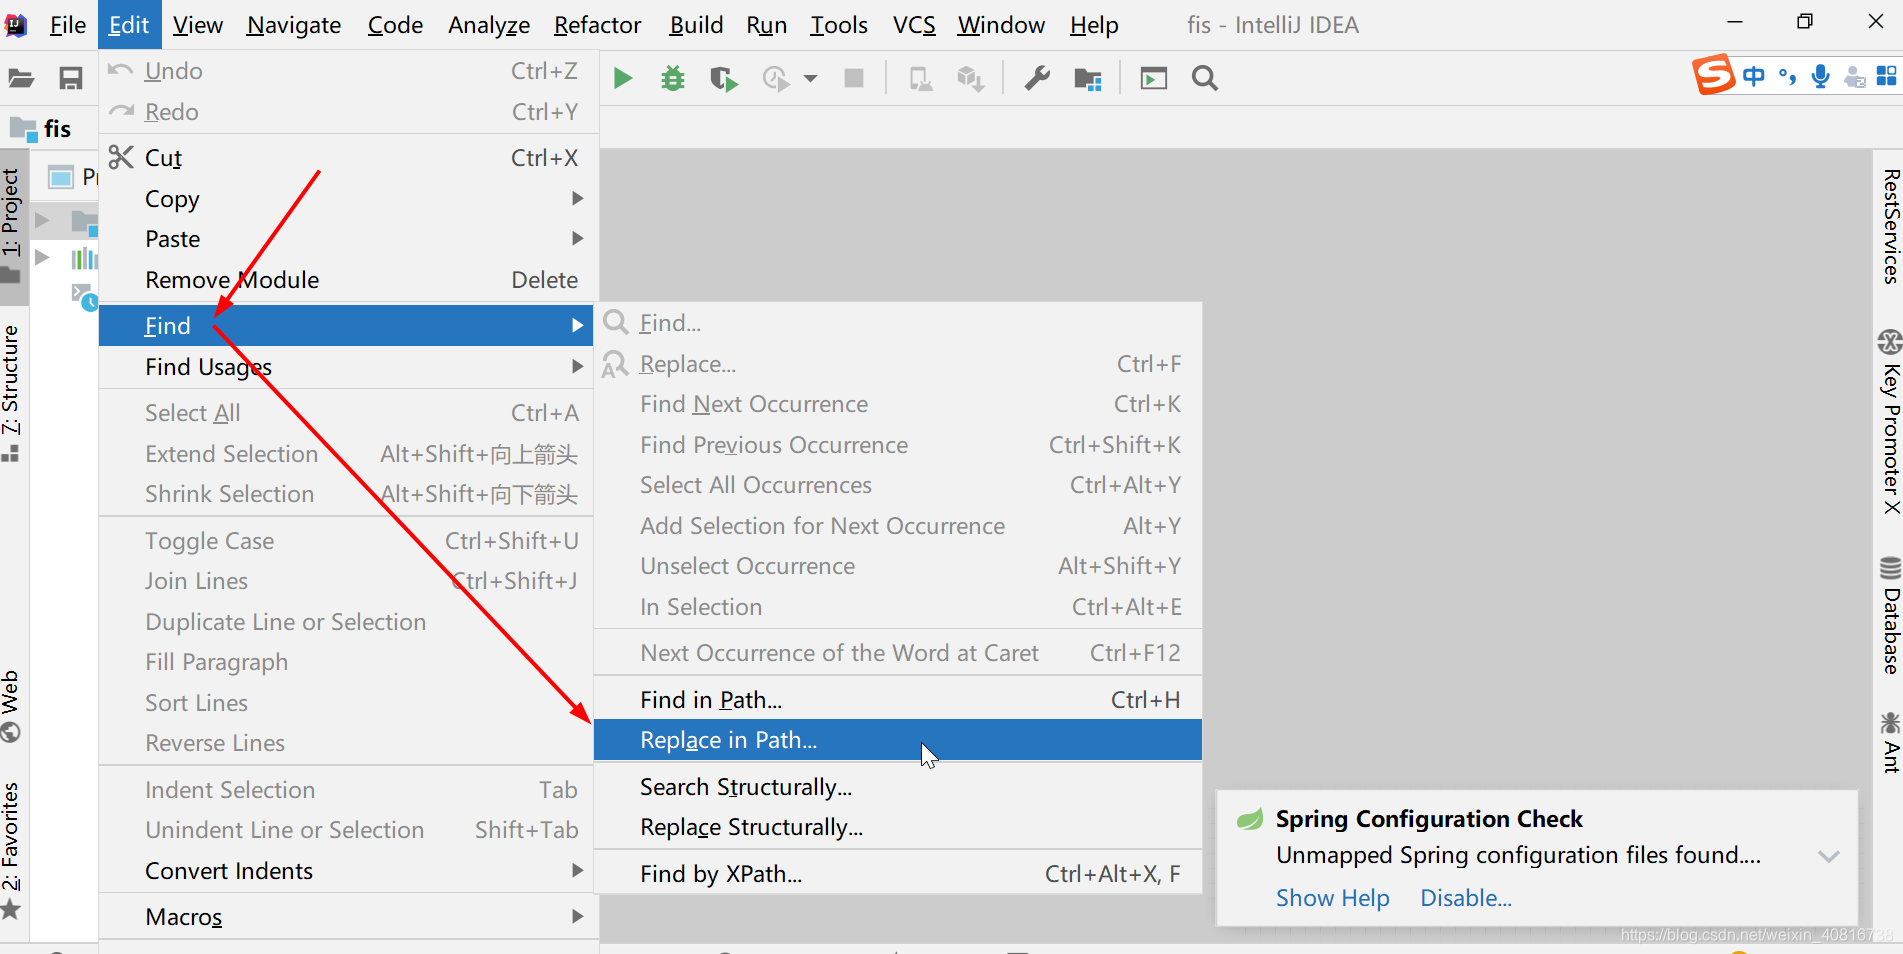Open Project Structure folder icon
1903x954 pixels.
1087,78
